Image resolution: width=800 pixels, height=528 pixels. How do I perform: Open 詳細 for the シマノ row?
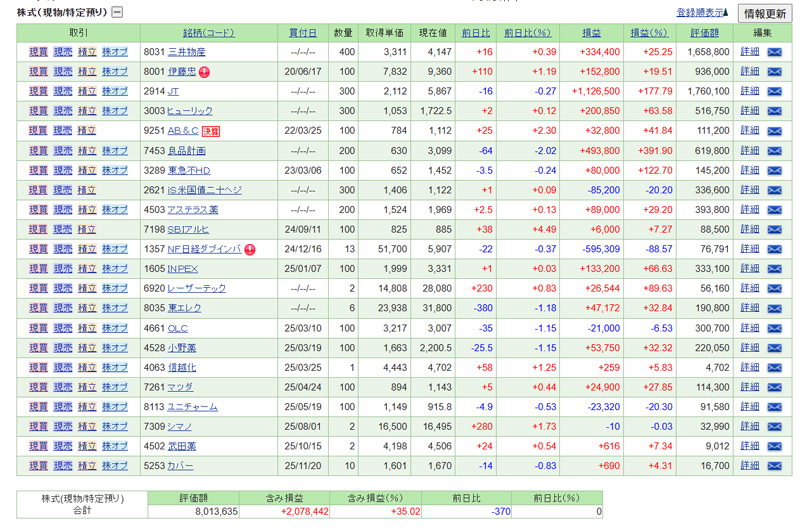pyautogui.click(x=749, y=427)
